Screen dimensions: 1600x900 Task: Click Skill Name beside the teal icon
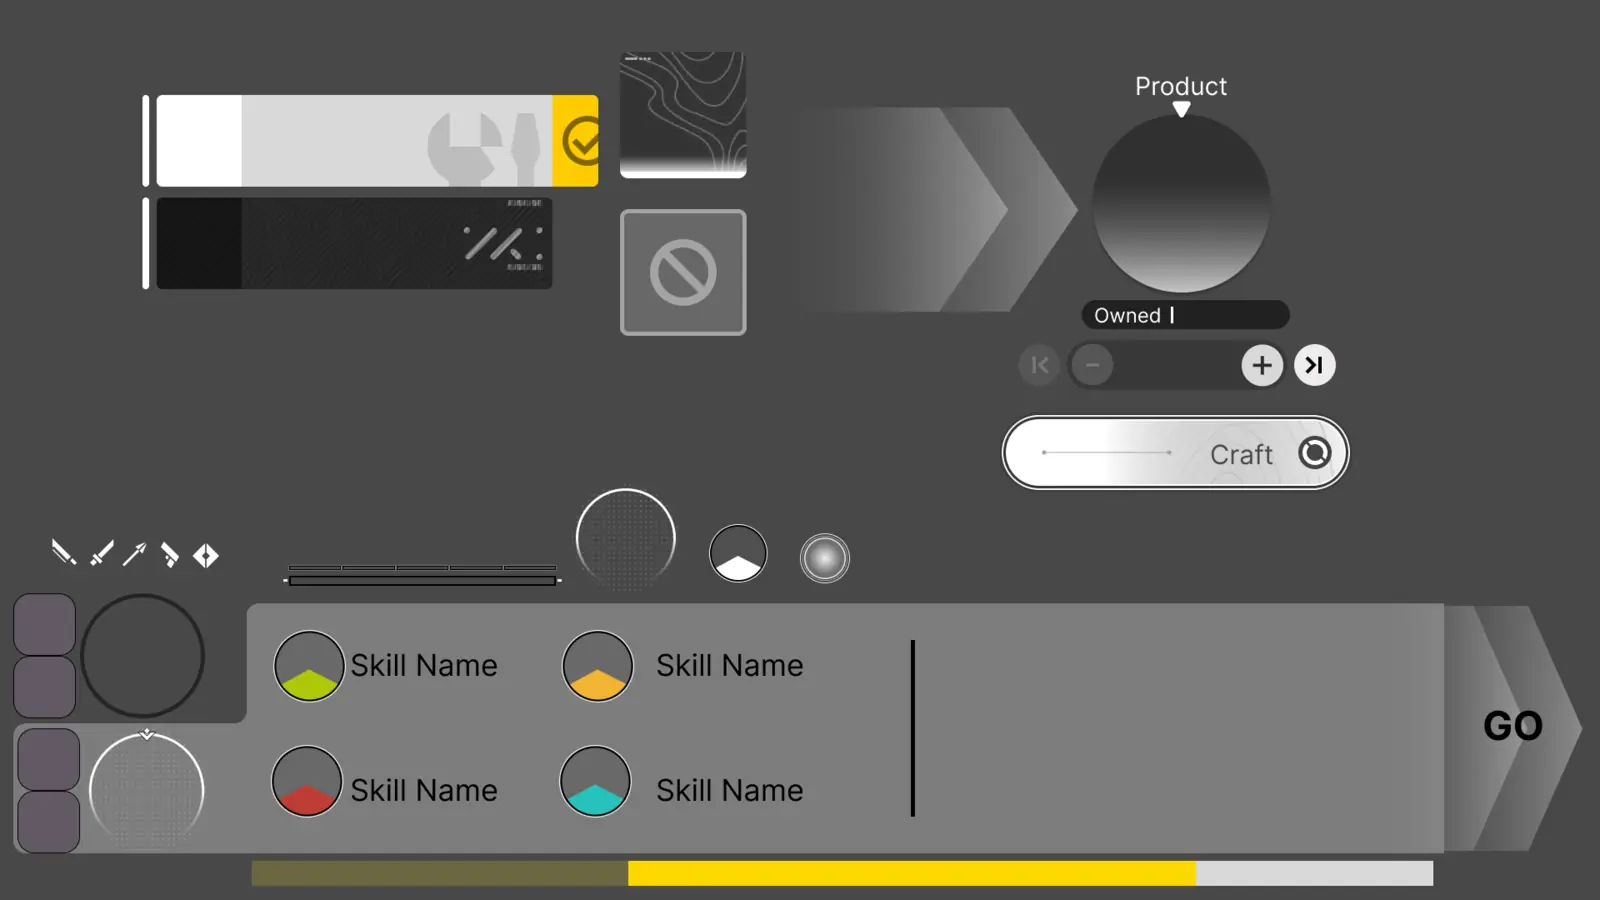coord(729,790)
